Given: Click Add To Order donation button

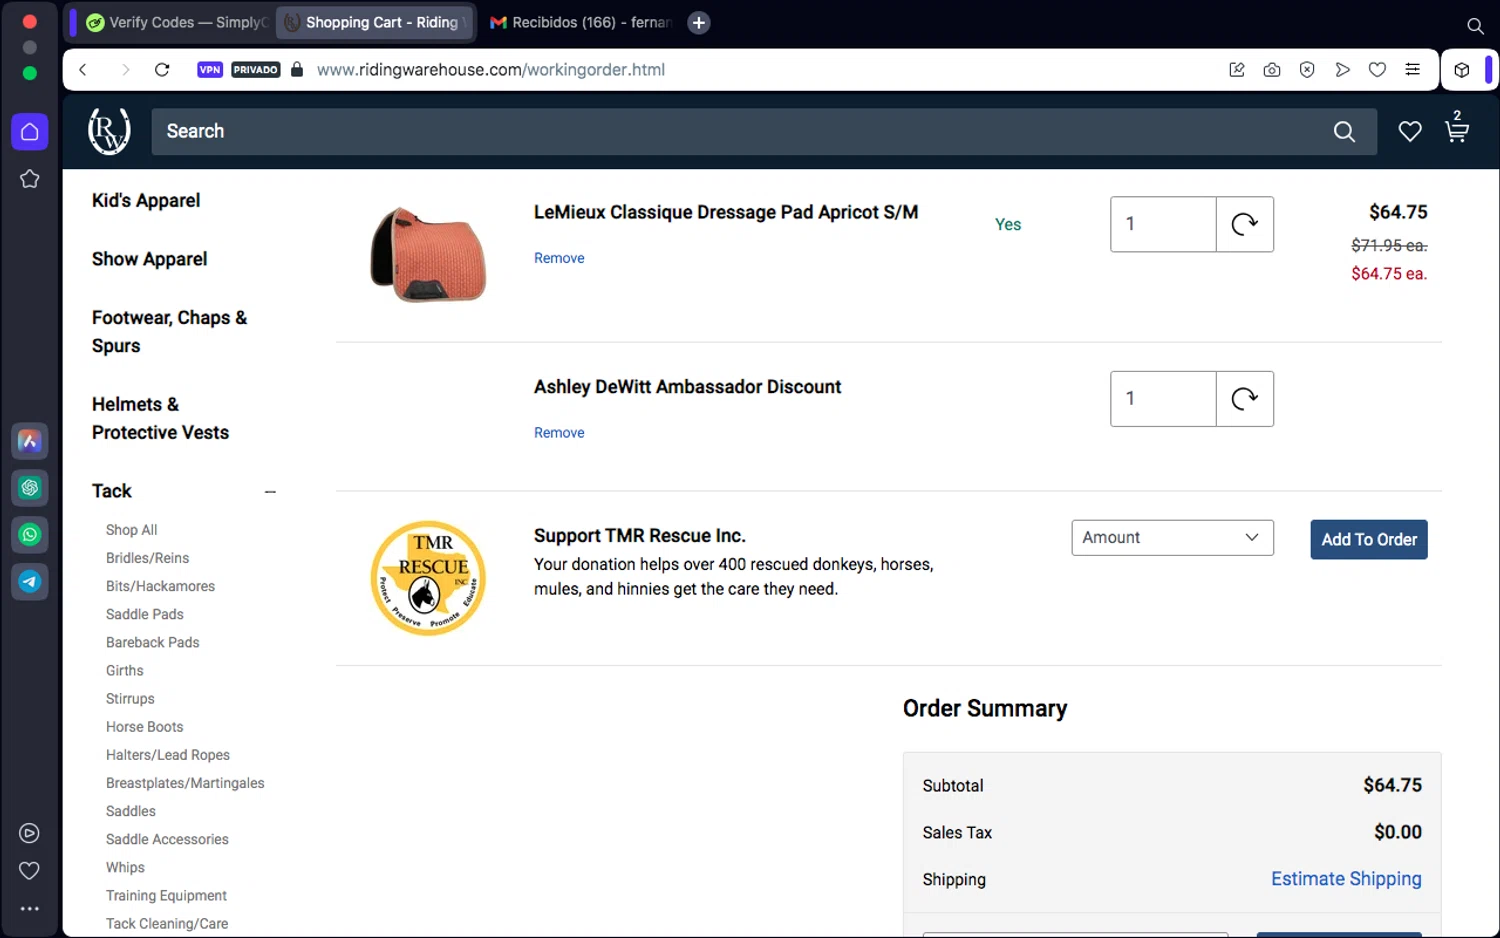Looking at the screenshot, I should pyautogui.click(x=1368, y=540).
